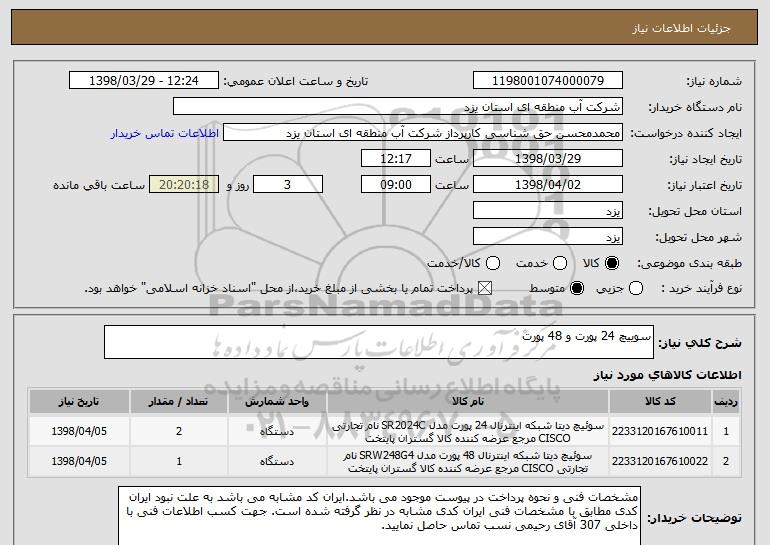Click the creation time field 12:17
The image size is (770, 545).
click(396, 159)
